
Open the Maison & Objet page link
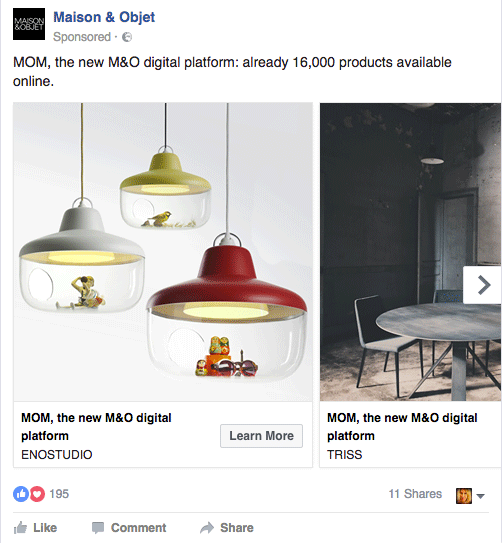pyautogui.click(x=104, y=17)
